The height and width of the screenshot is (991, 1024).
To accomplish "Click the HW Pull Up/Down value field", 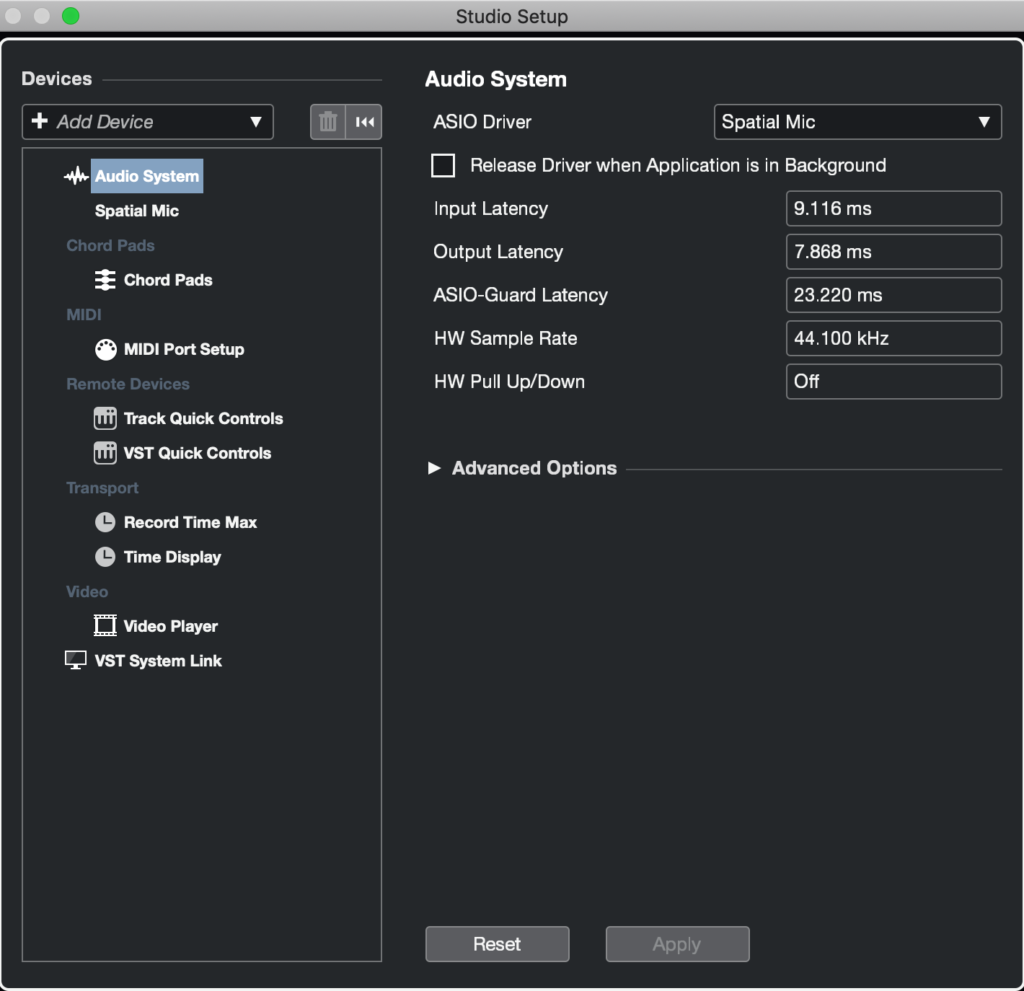I will (893, 381).
